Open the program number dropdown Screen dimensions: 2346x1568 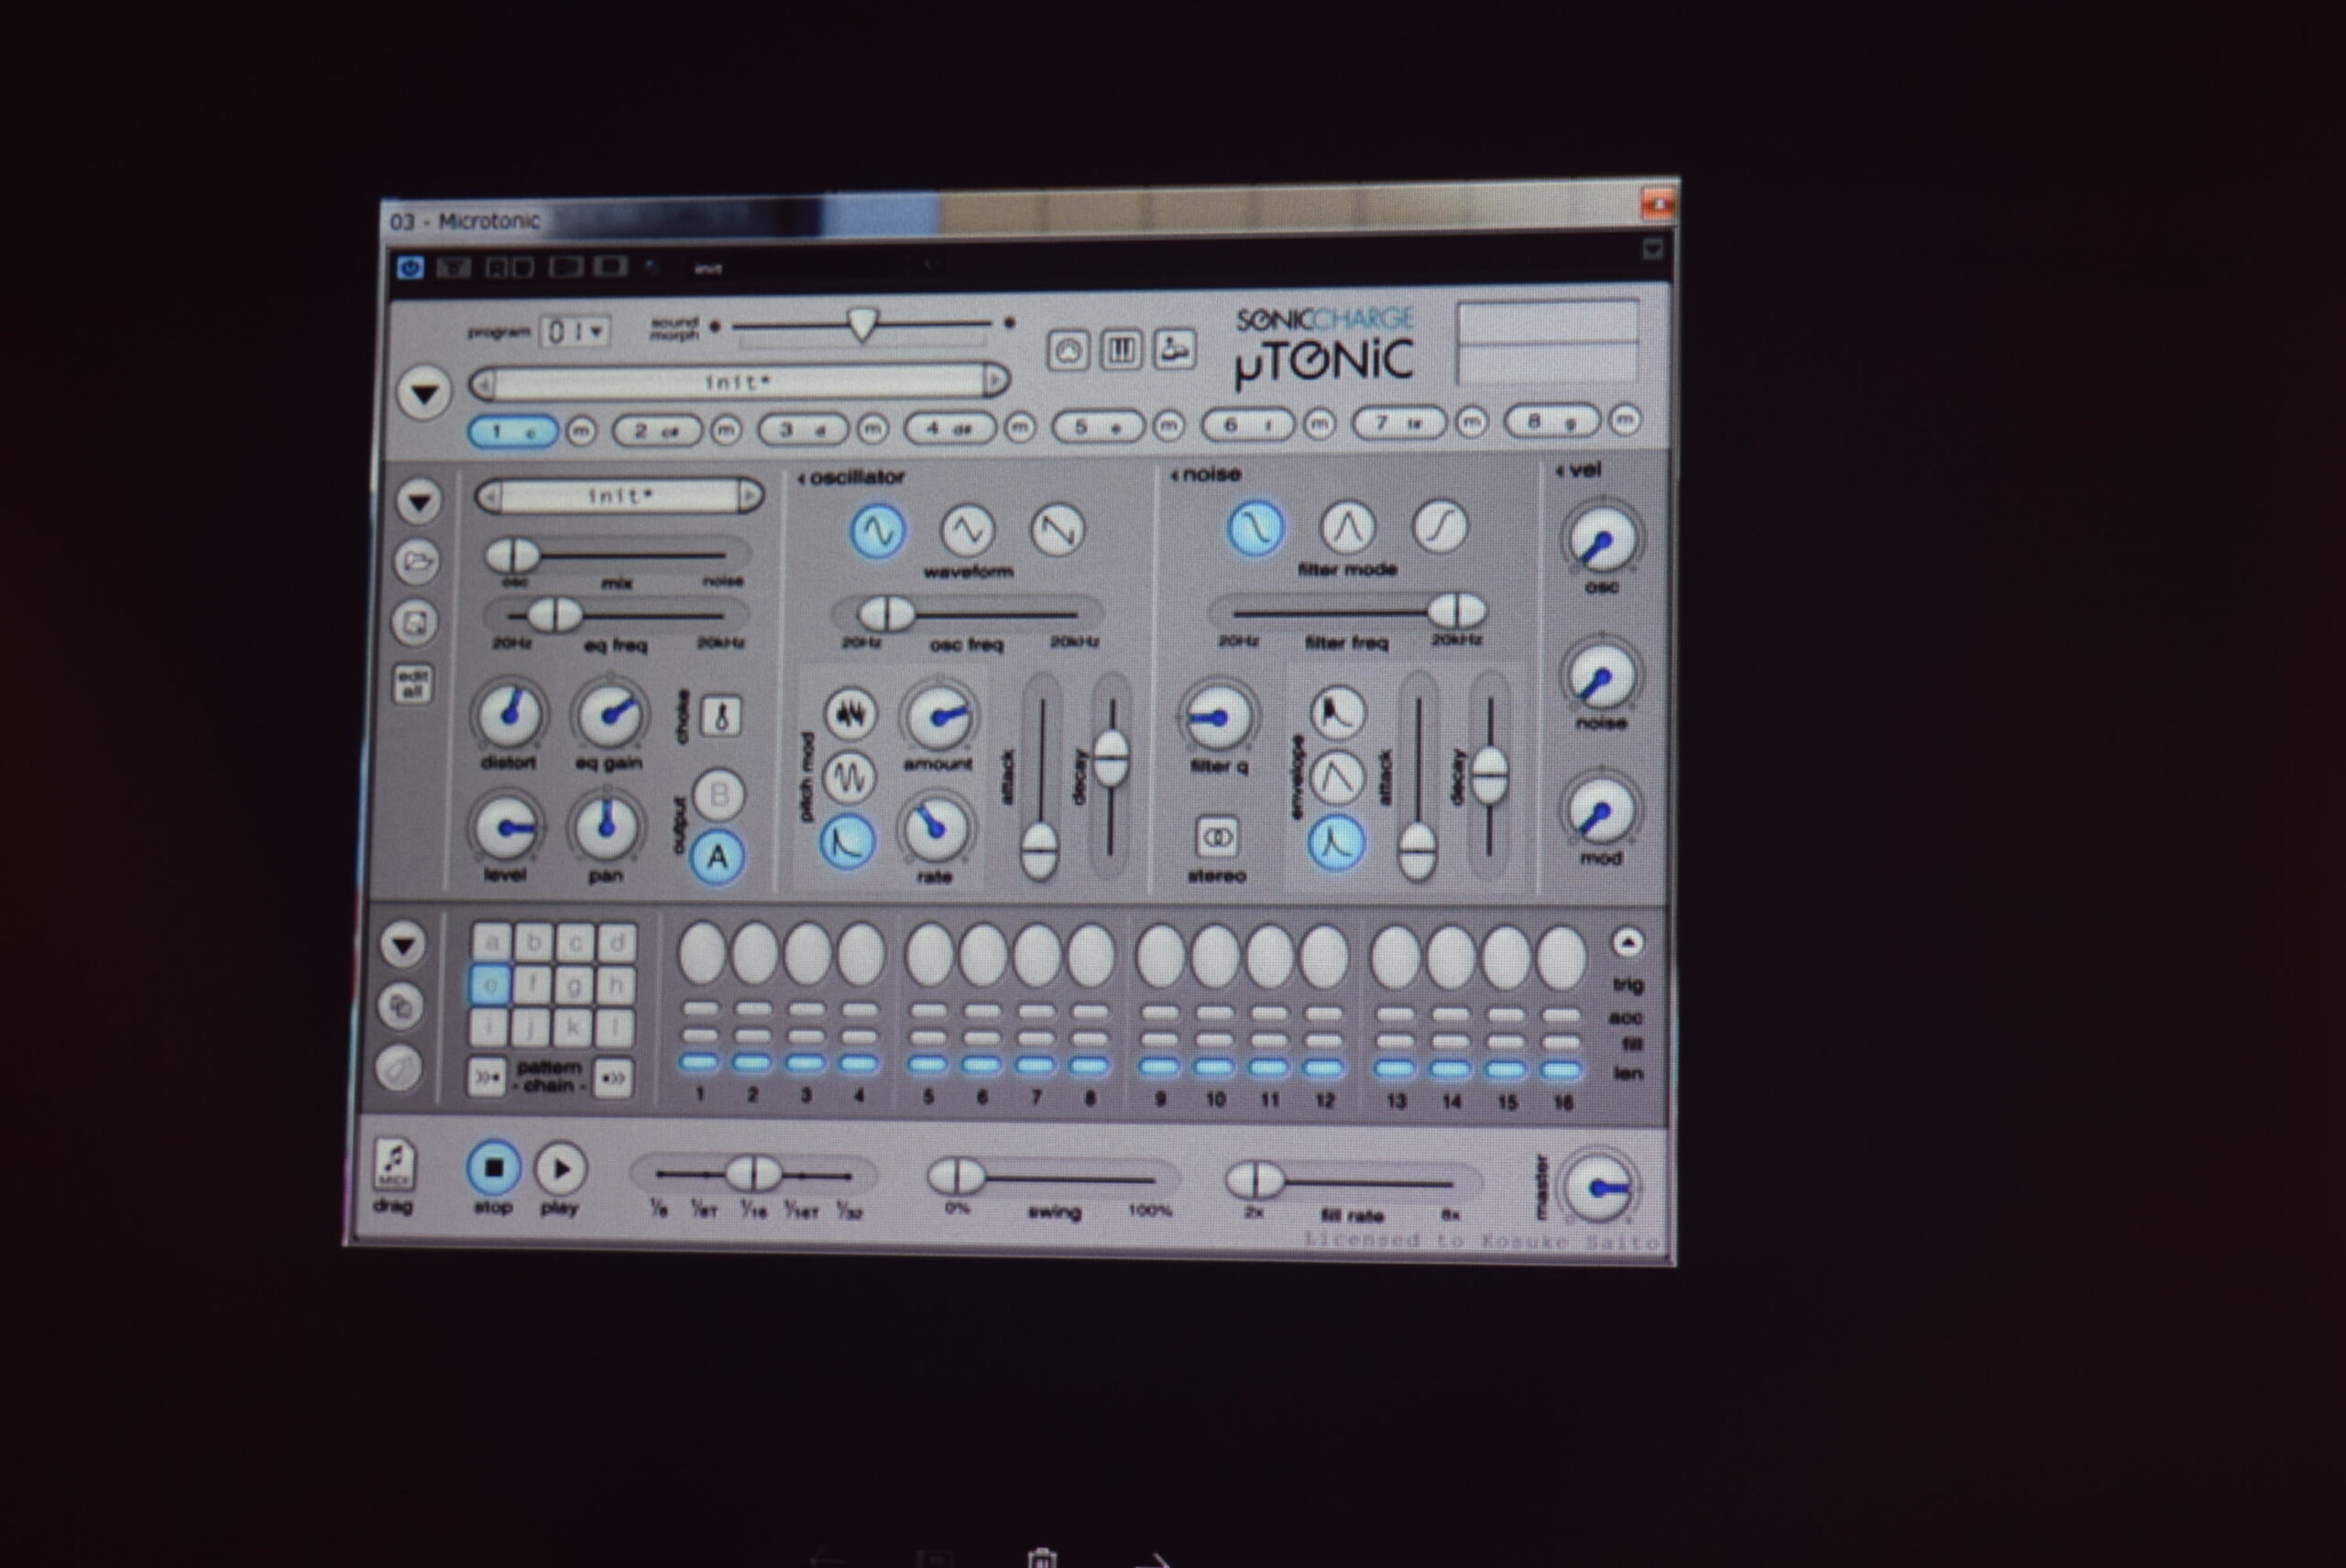[x=575, y=331]
